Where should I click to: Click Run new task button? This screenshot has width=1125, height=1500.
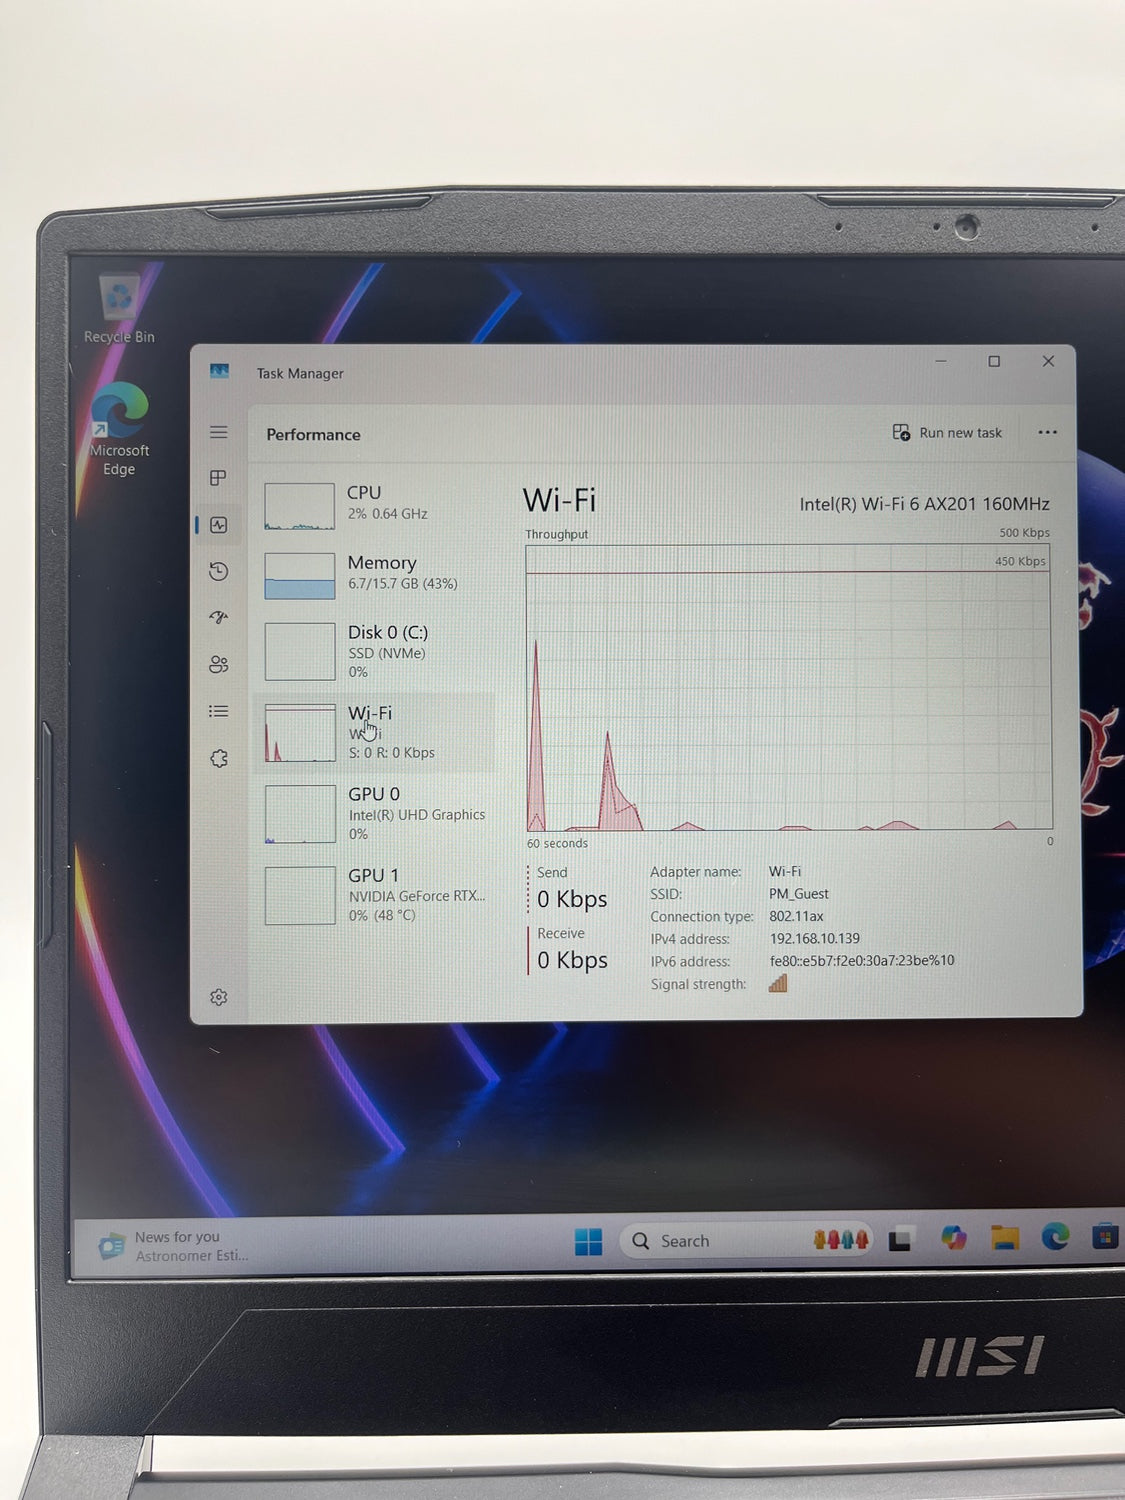[947, 433]
